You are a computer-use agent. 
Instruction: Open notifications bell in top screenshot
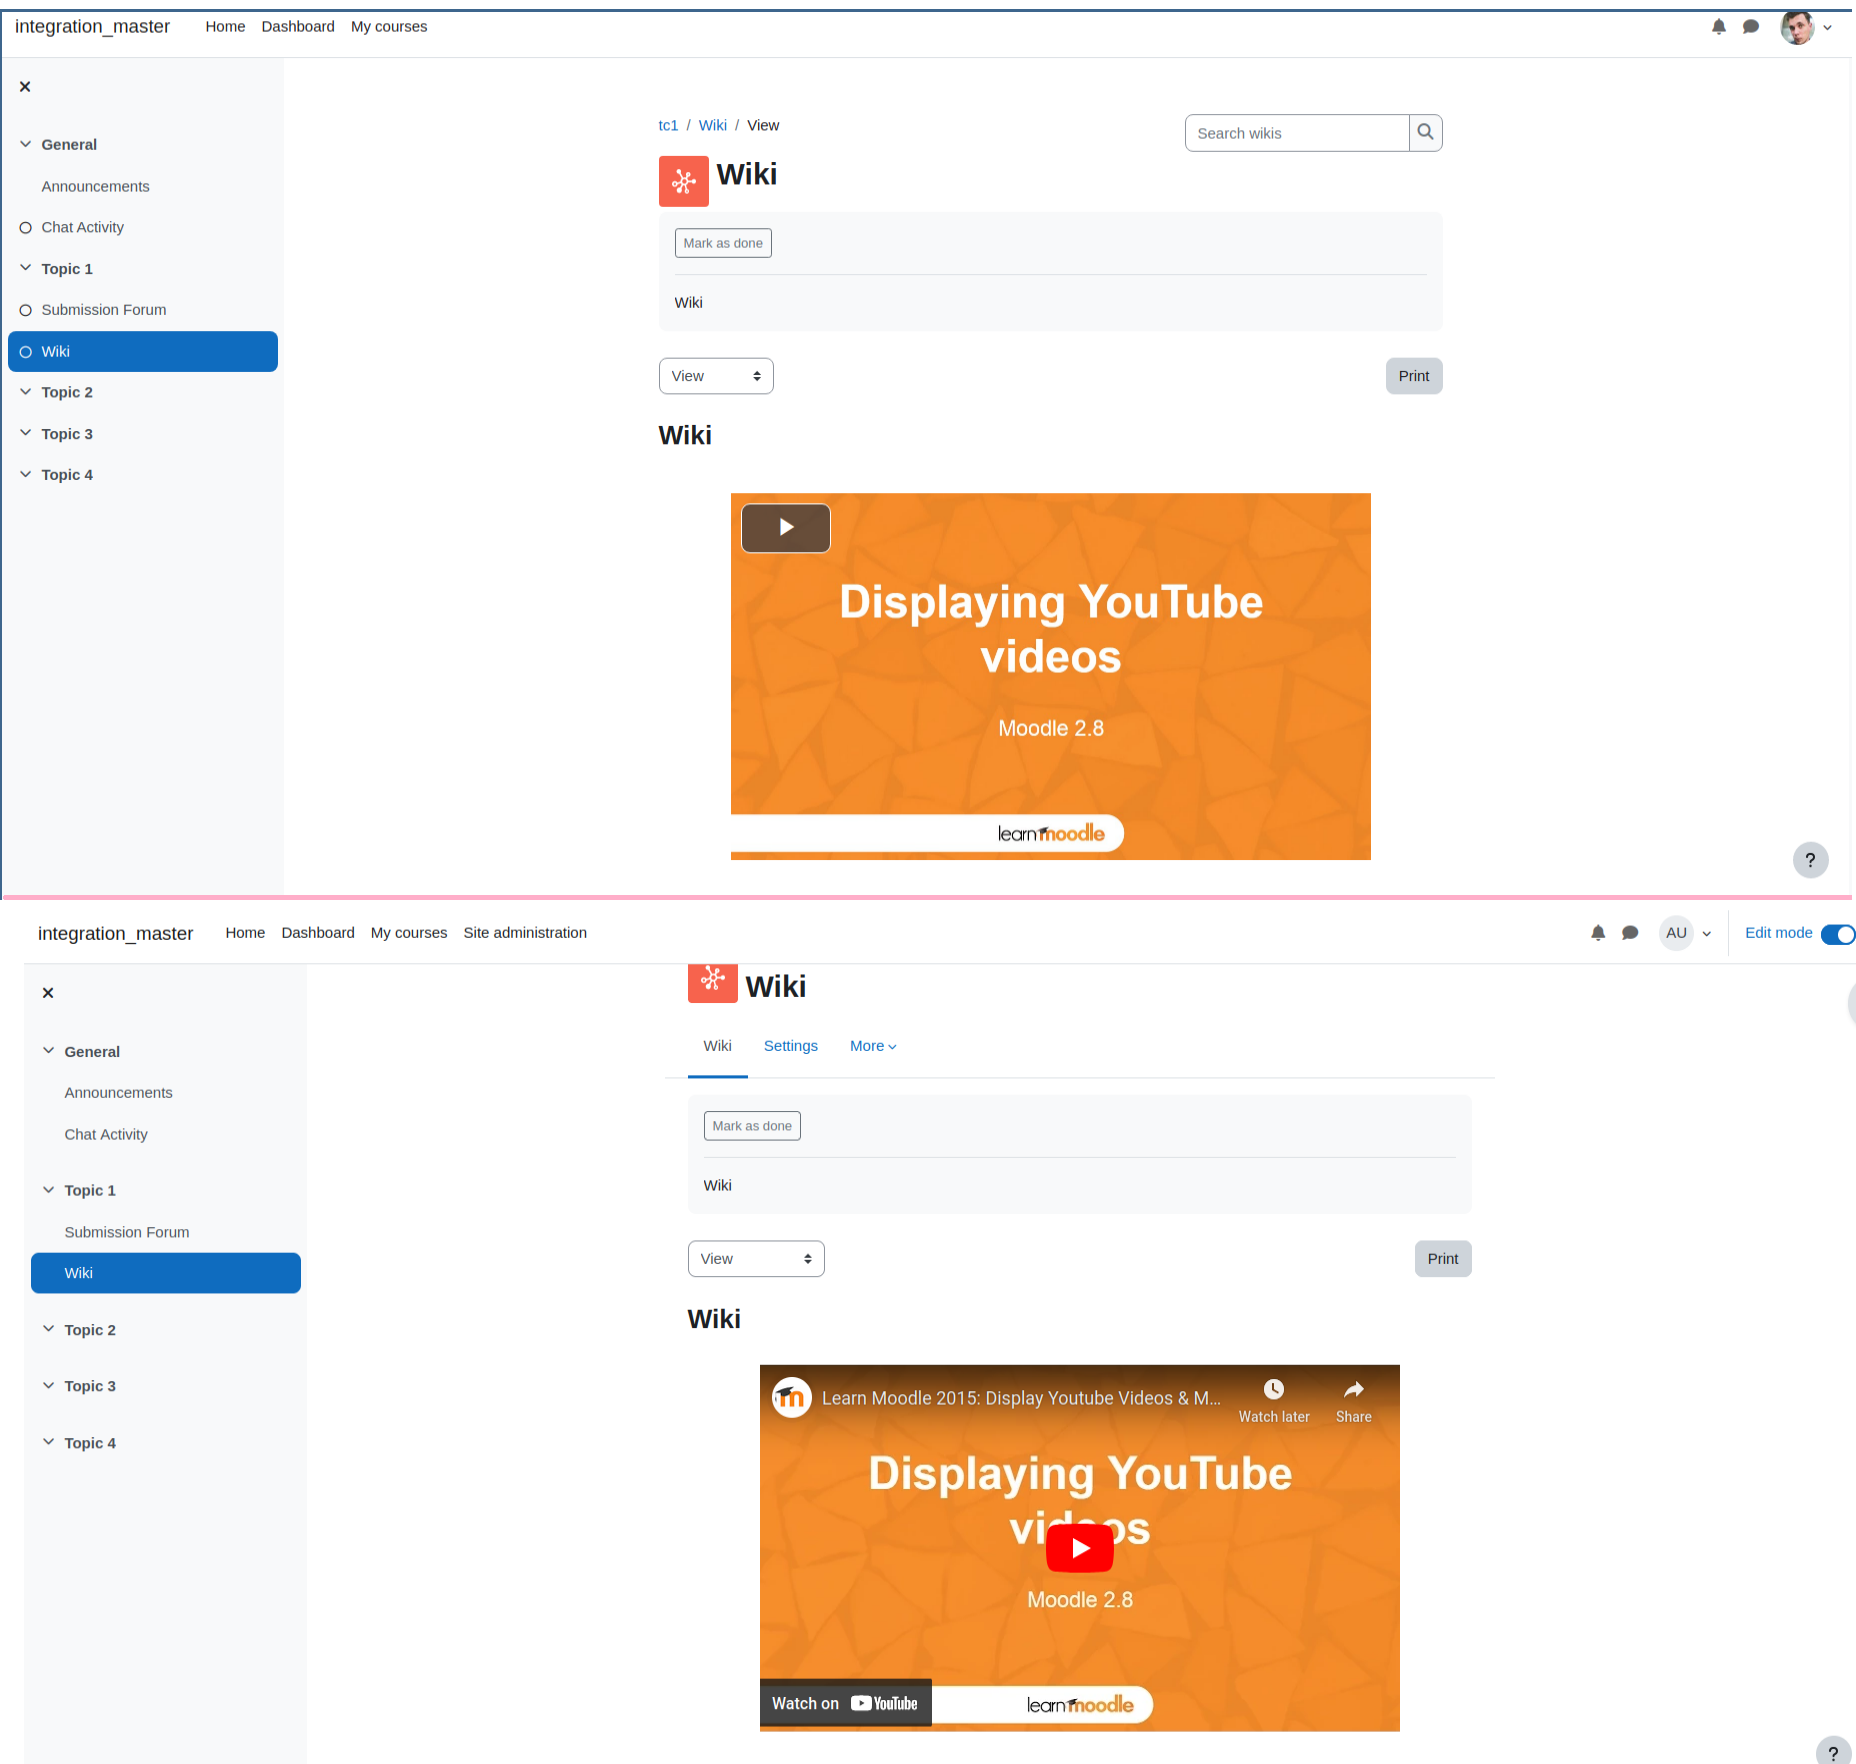click(1718, 27)
